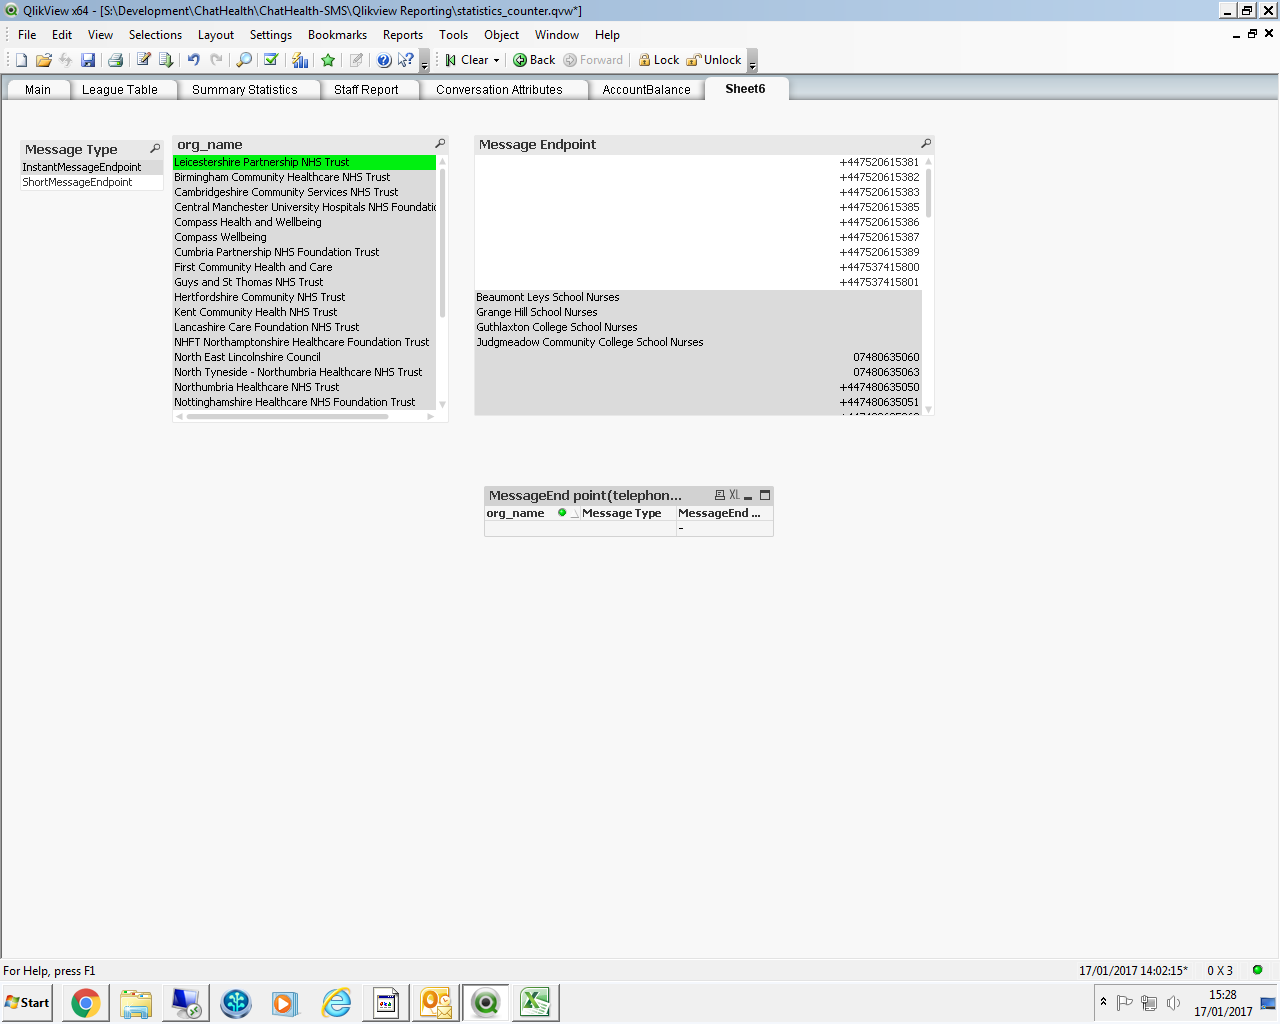The image size is (1280, 1024).
Task: Select ShortMessageEndpoint in Message Type
Action: tap(92, 182)
